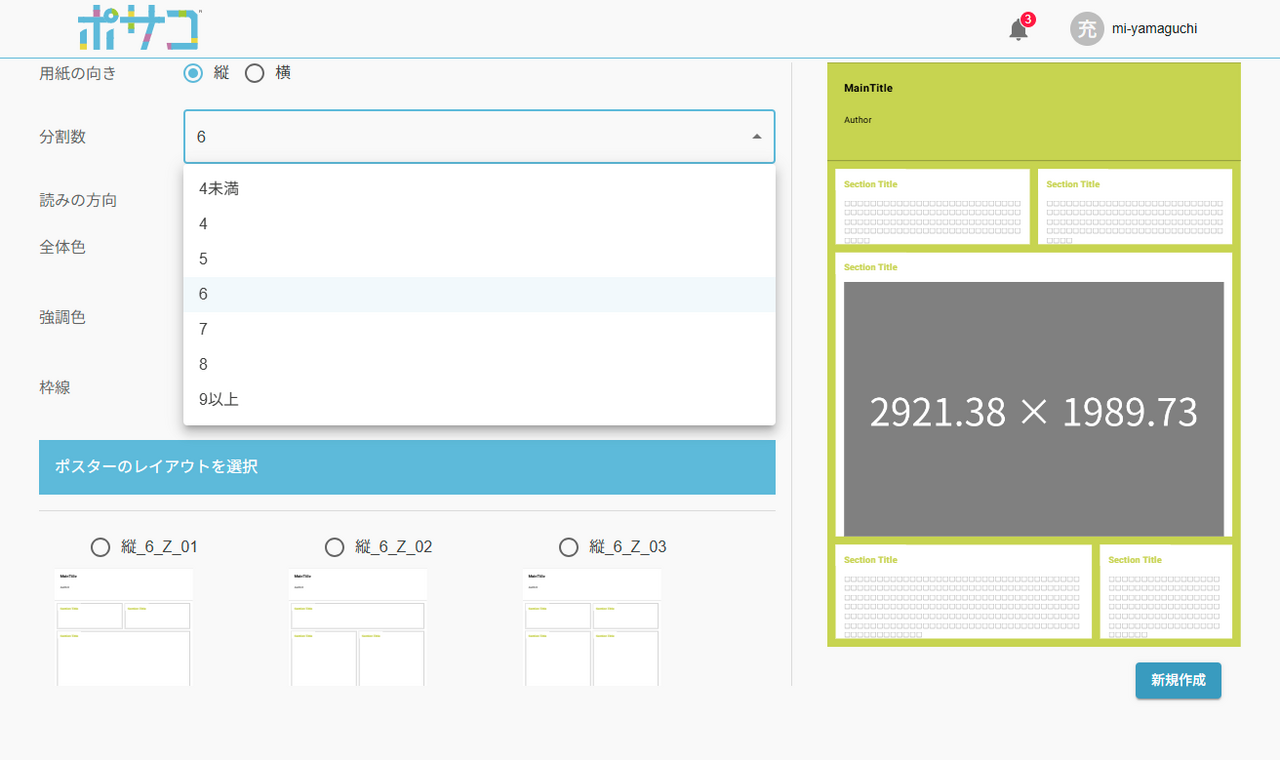Image resolution: width=1280 pixels, height=760 pixels.
Task: Choose the 縦_6_Z_03 layout radio button
Action: click(569, 547)
